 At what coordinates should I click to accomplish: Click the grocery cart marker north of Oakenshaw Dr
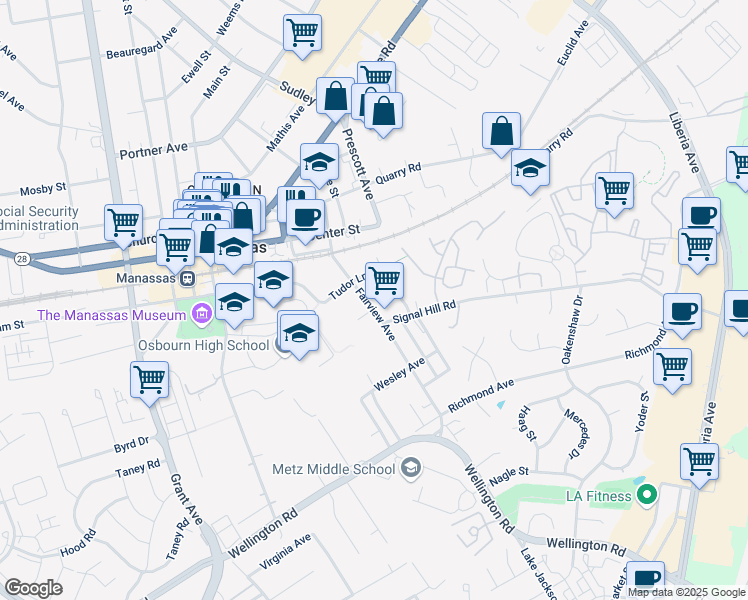(x=615, y=191)
